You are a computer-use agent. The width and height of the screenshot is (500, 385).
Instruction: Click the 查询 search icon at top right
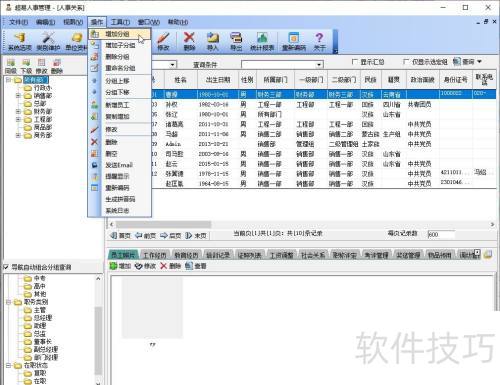[x=464, y=62]
